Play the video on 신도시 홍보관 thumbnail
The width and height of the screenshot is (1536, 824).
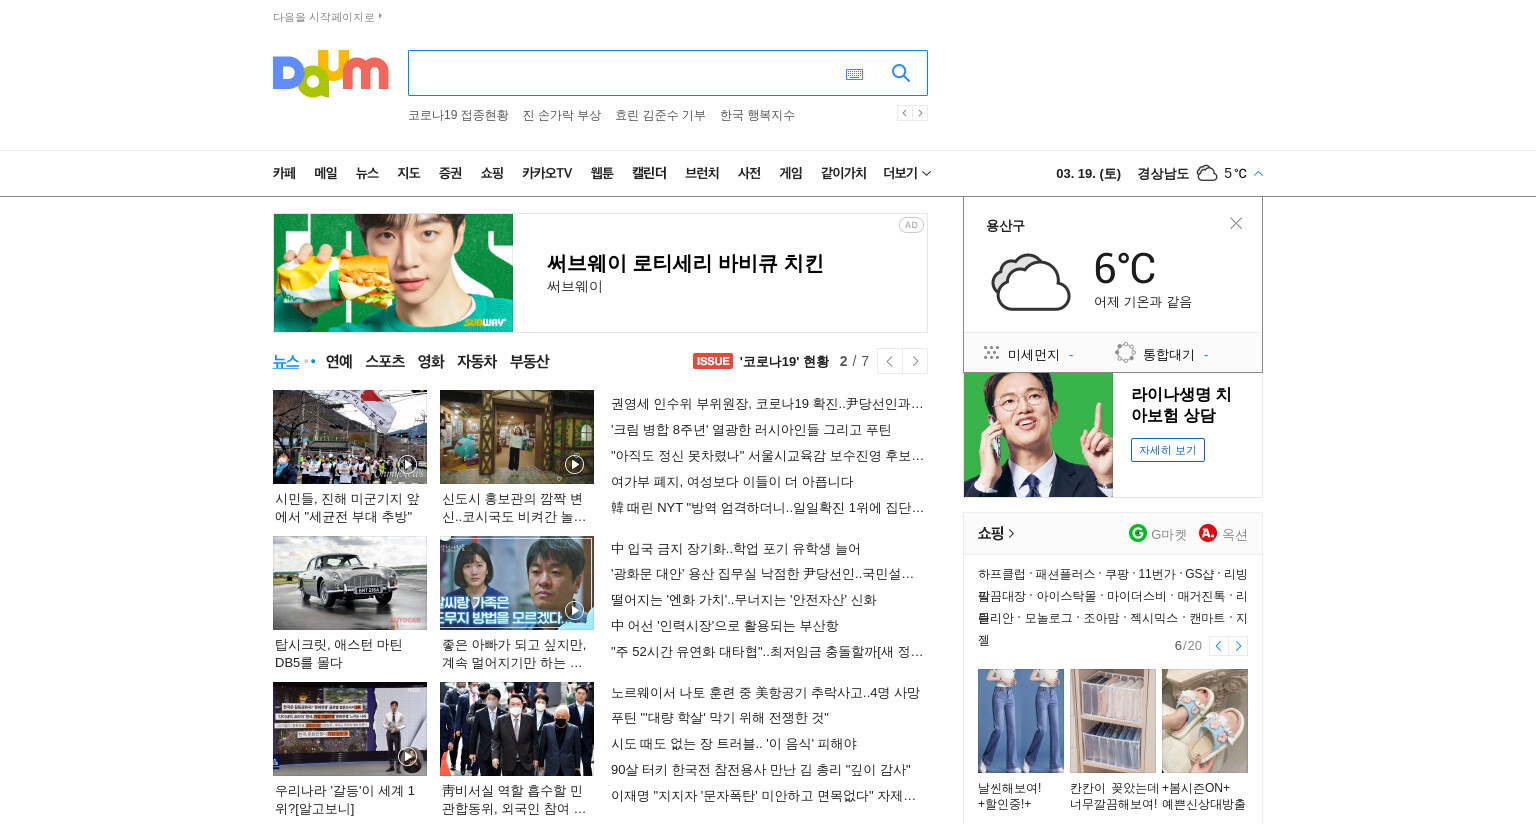pos(574,464)
